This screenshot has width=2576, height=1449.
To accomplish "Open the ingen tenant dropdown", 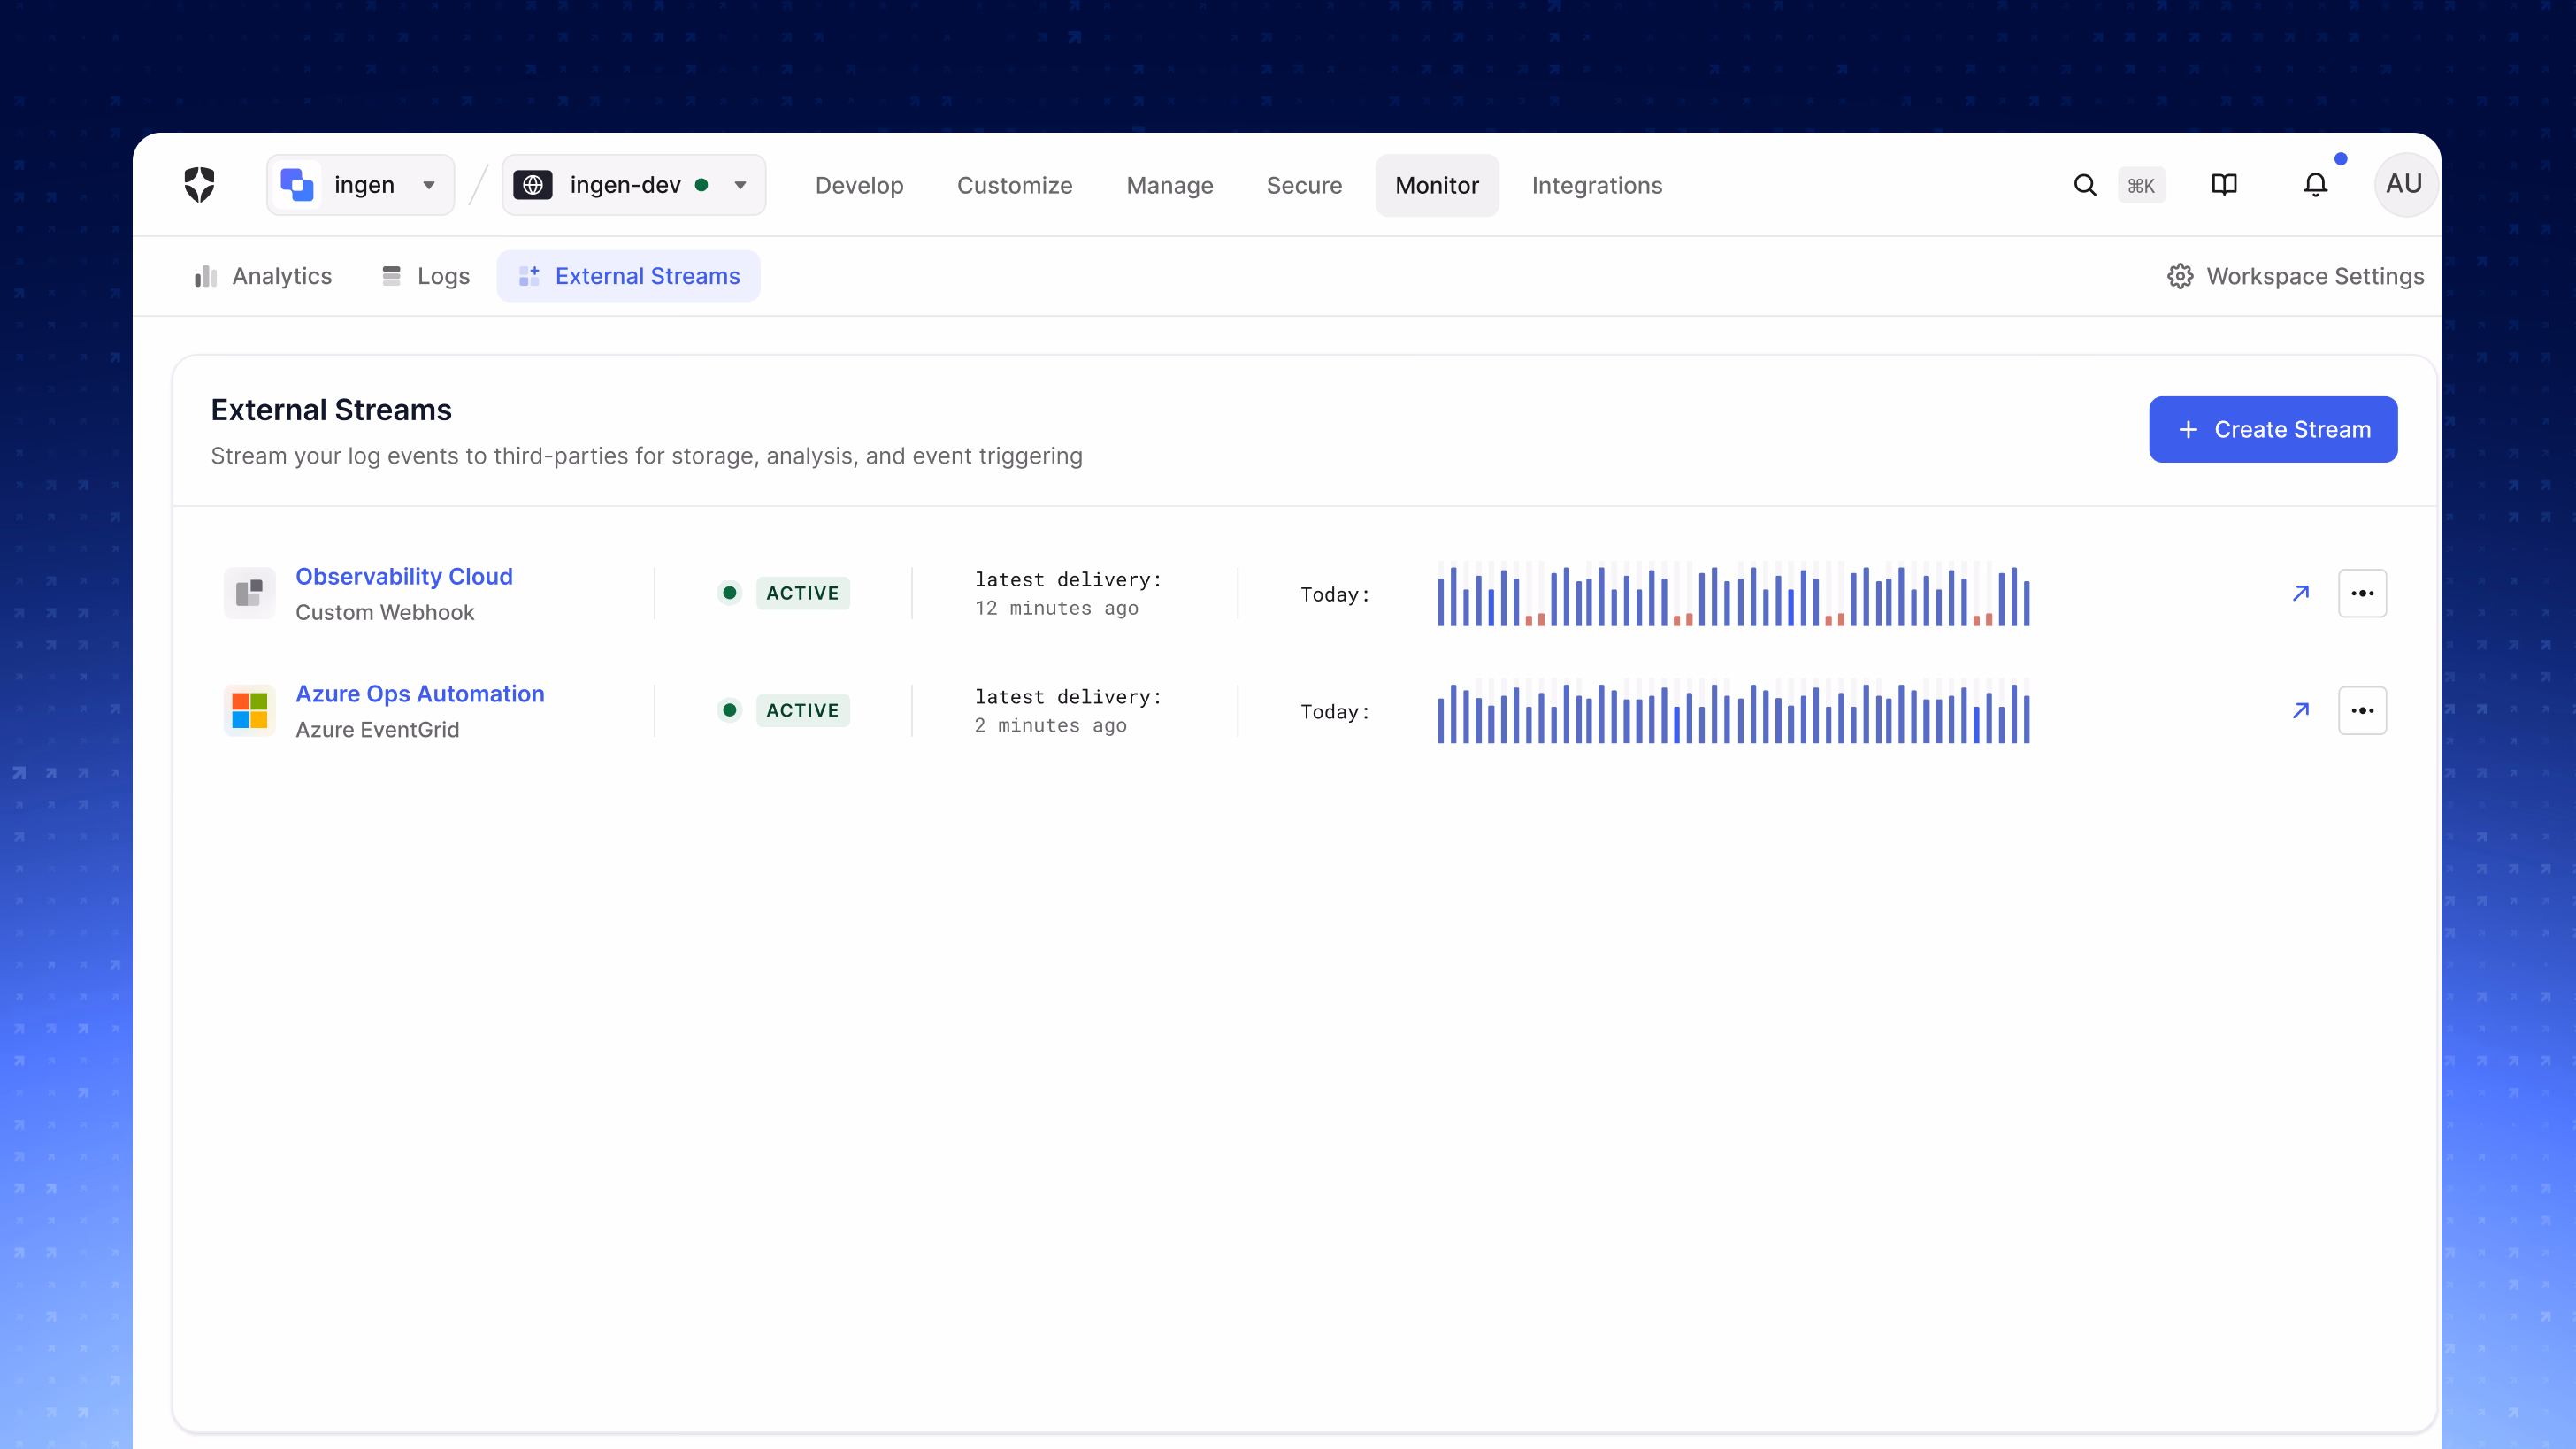I will tap(360, 185).
